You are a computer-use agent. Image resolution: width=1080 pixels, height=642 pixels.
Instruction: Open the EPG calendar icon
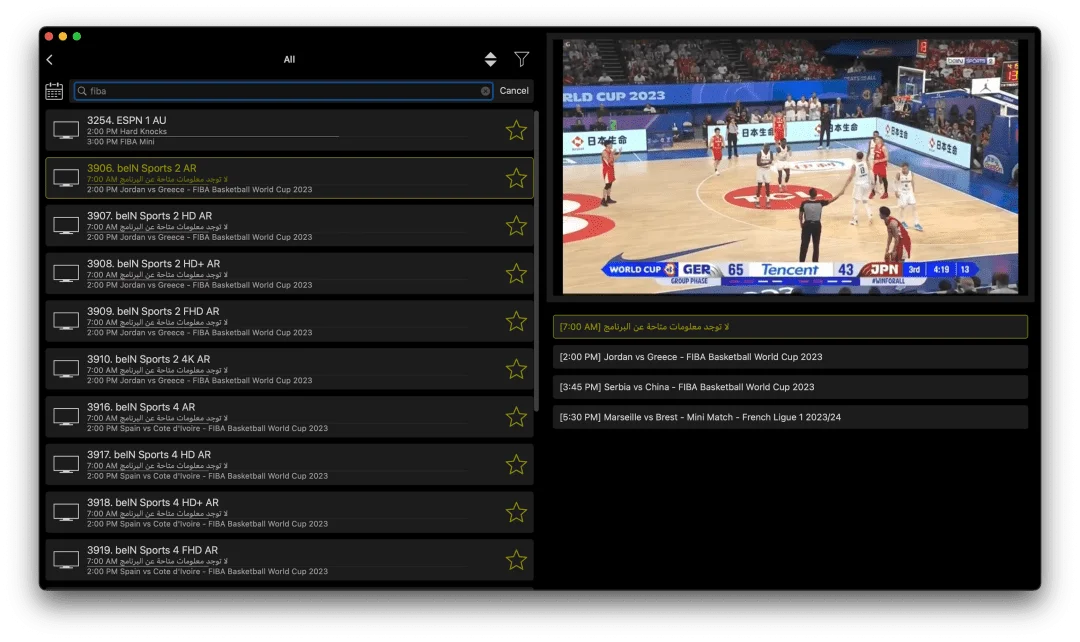tap(54, 91)
